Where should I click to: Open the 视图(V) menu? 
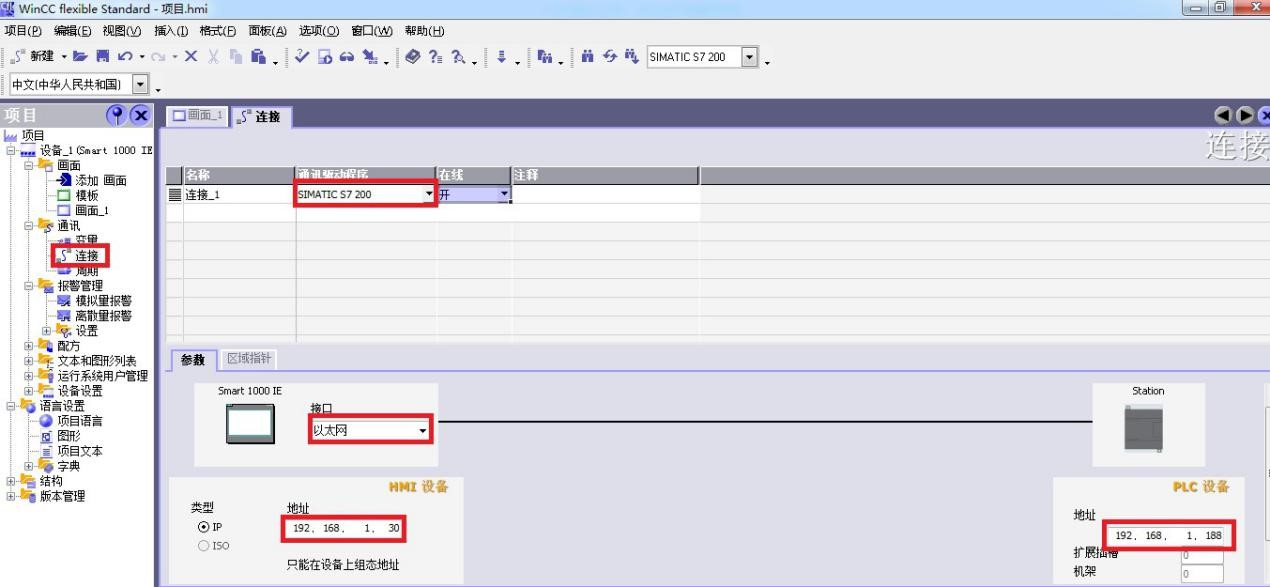[x=122, y=31]
